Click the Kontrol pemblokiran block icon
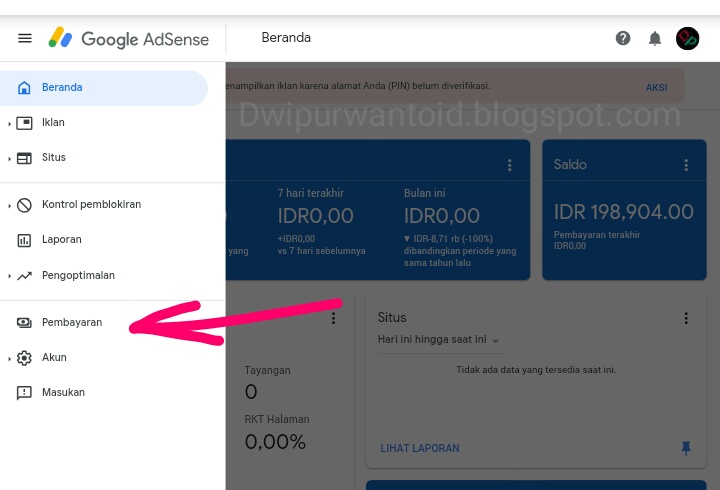 pyautogui.click(x=24, y=205)
